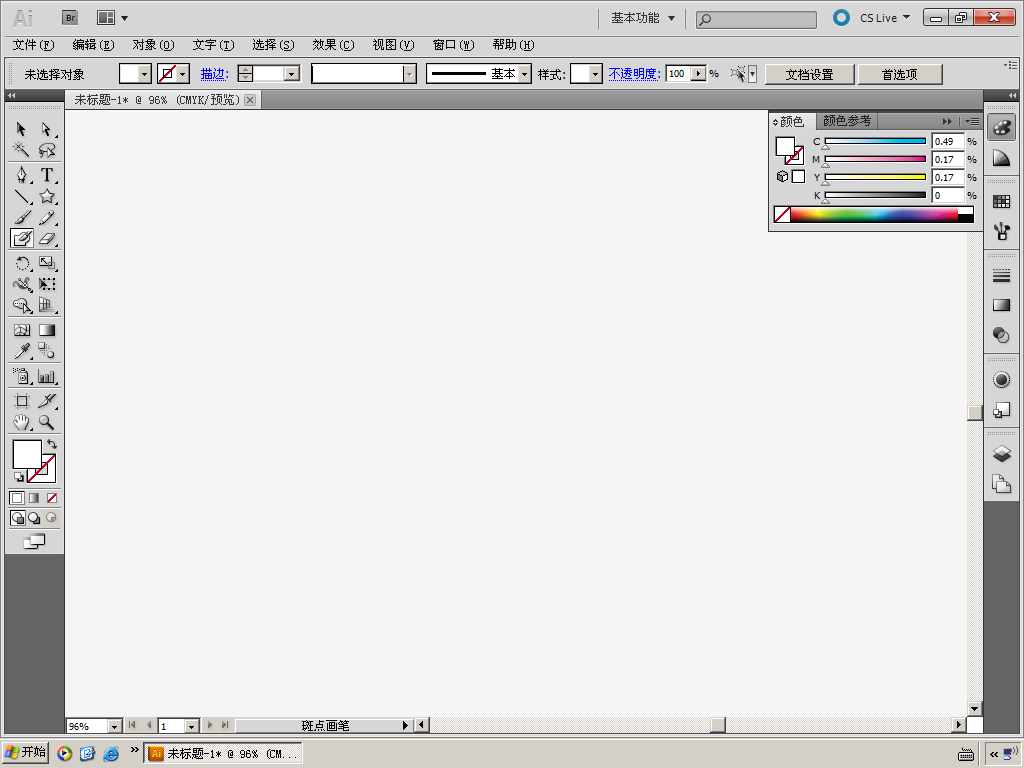Click the 首选项 button
This screenshot has width=1024, height=768.
[x=899, y=74]
